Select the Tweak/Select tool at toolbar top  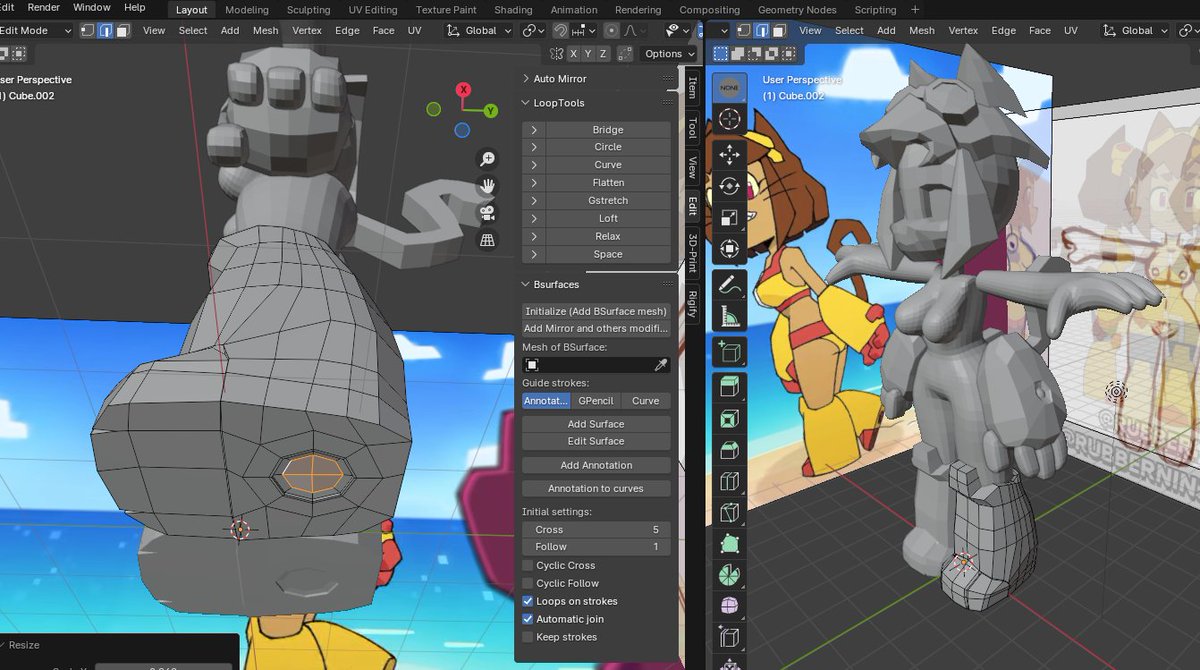(729, 86)
